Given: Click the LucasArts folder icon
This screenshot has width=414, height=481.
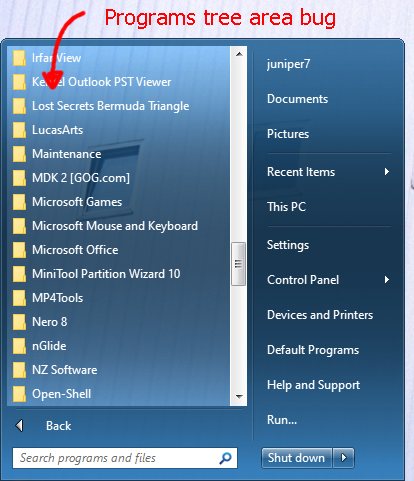Looking at the screenshot, I should click(19, 130).
